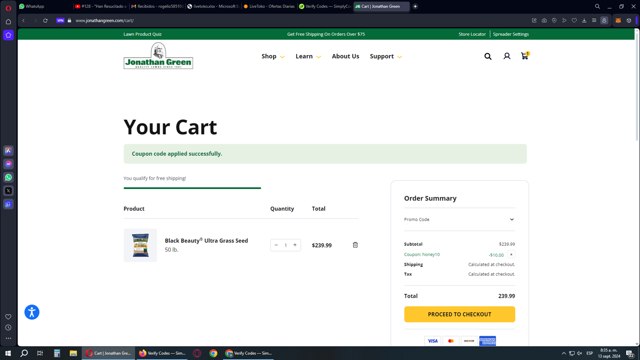Open Chrome from the taskbar
Image resolution: width=640 pixels, height=360 pixels.
coord(213,353)
